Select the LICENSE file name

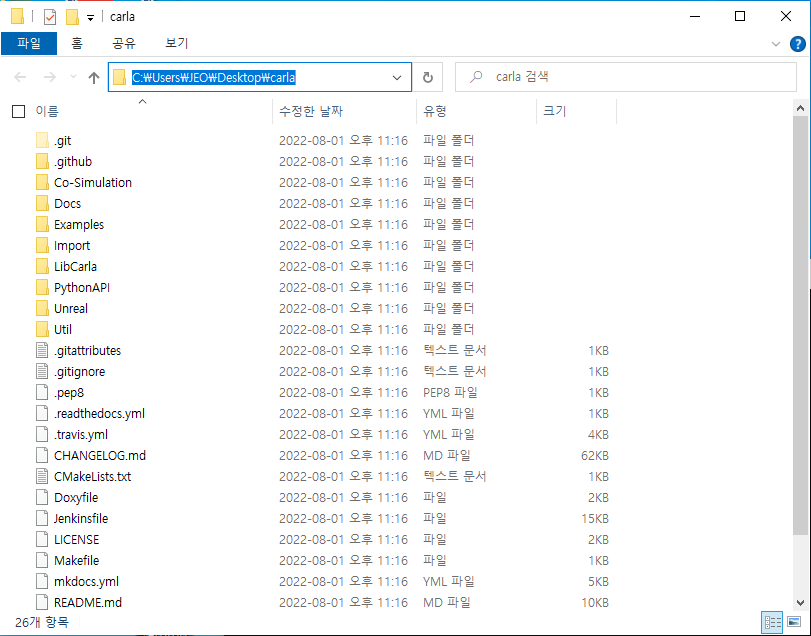(77, 539)
